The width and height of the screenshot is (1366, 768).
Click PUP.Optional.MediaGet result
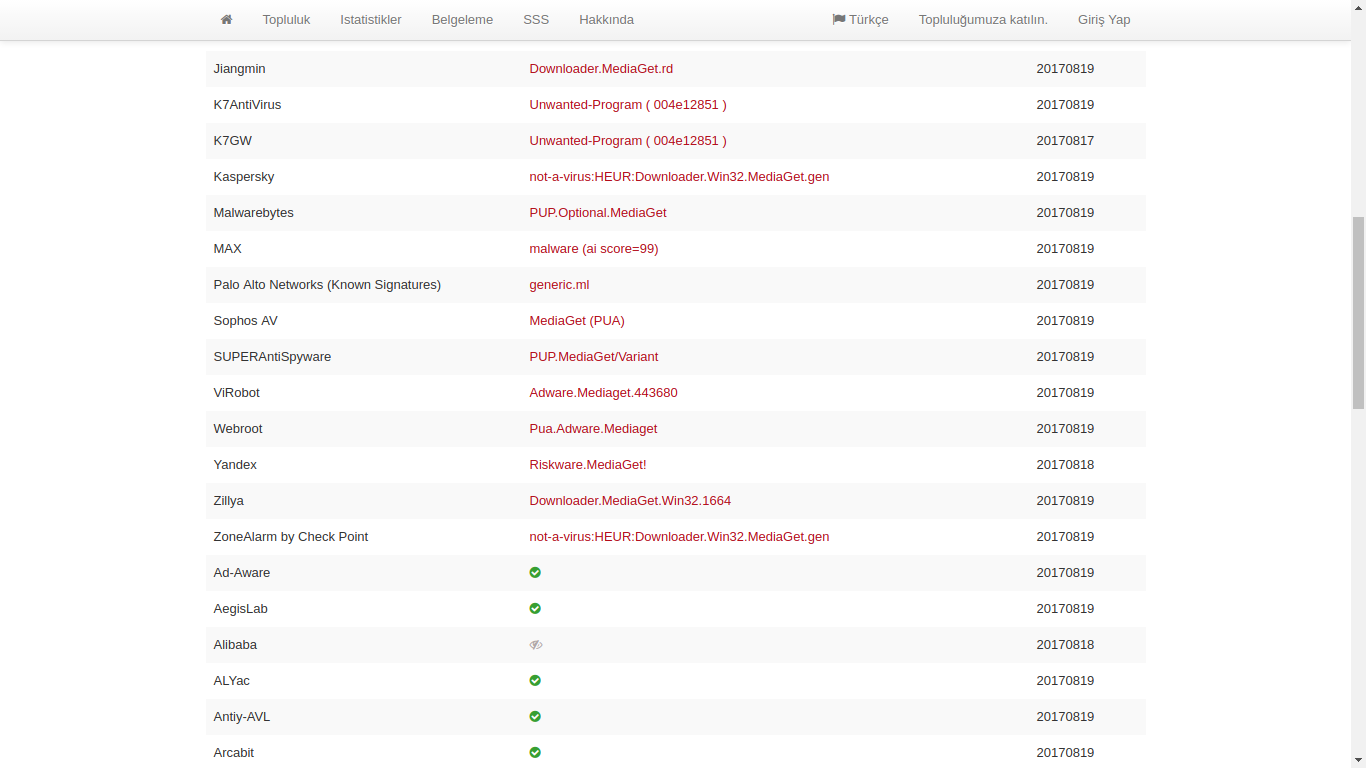[x=598, y=213]
